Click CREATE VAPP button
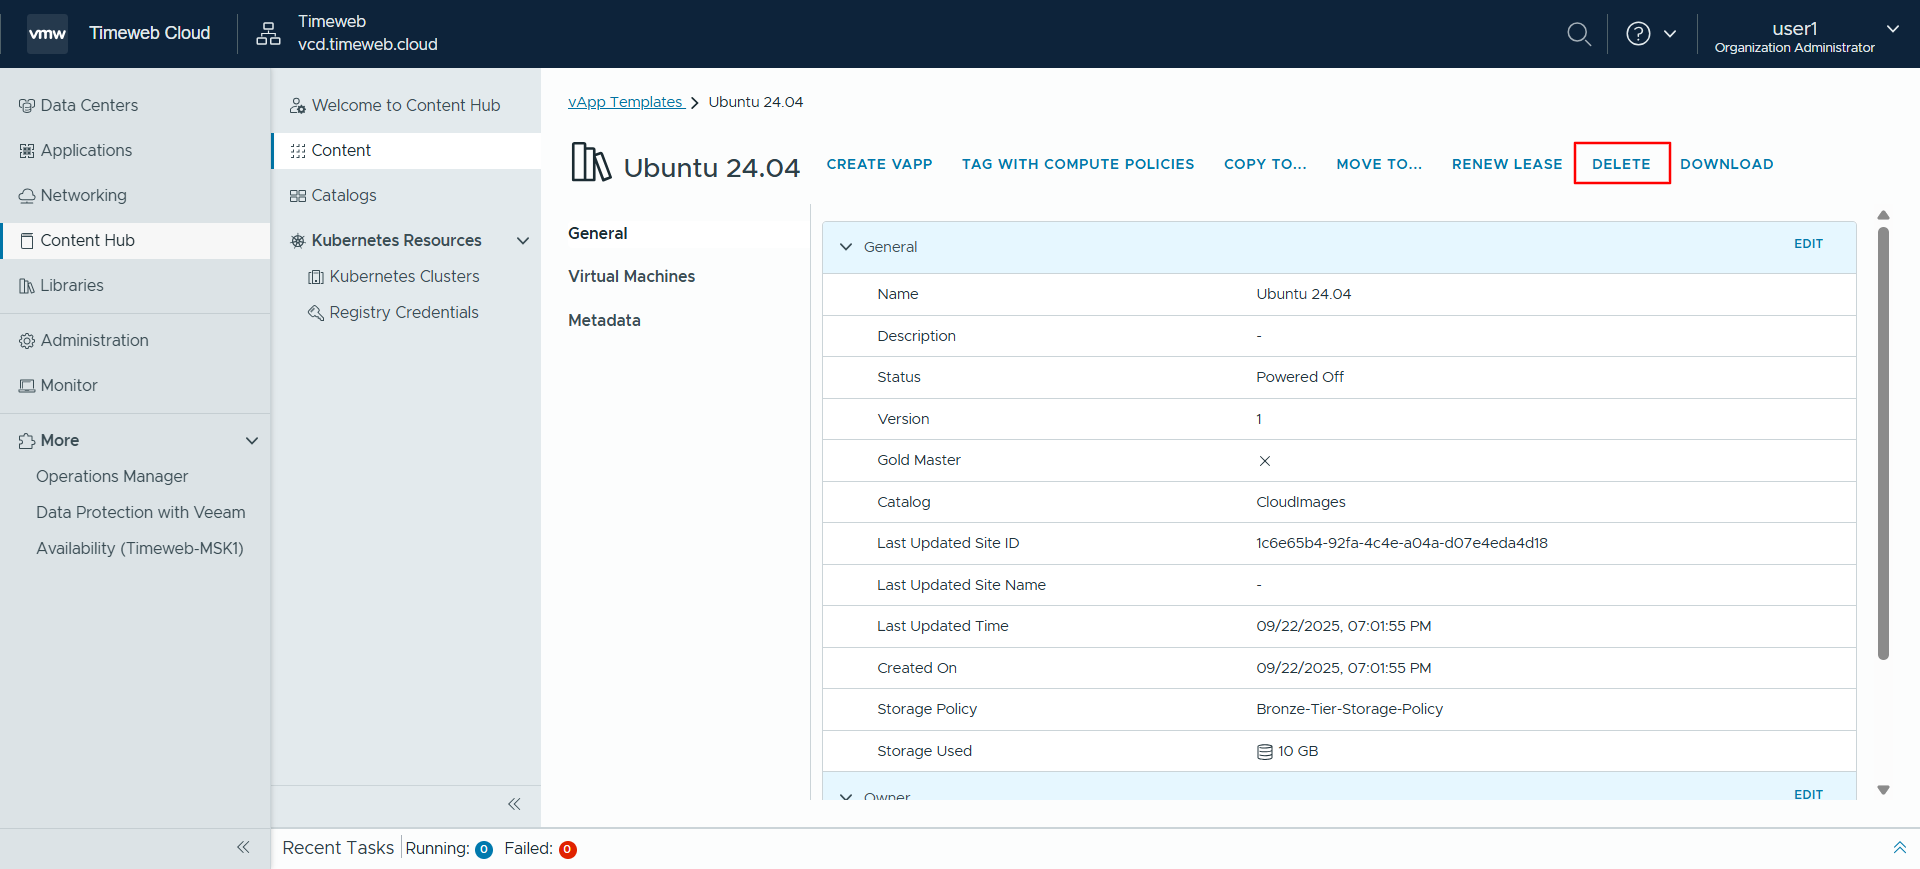The width and height of the screenshot is (1920, 869). [879, 164]
